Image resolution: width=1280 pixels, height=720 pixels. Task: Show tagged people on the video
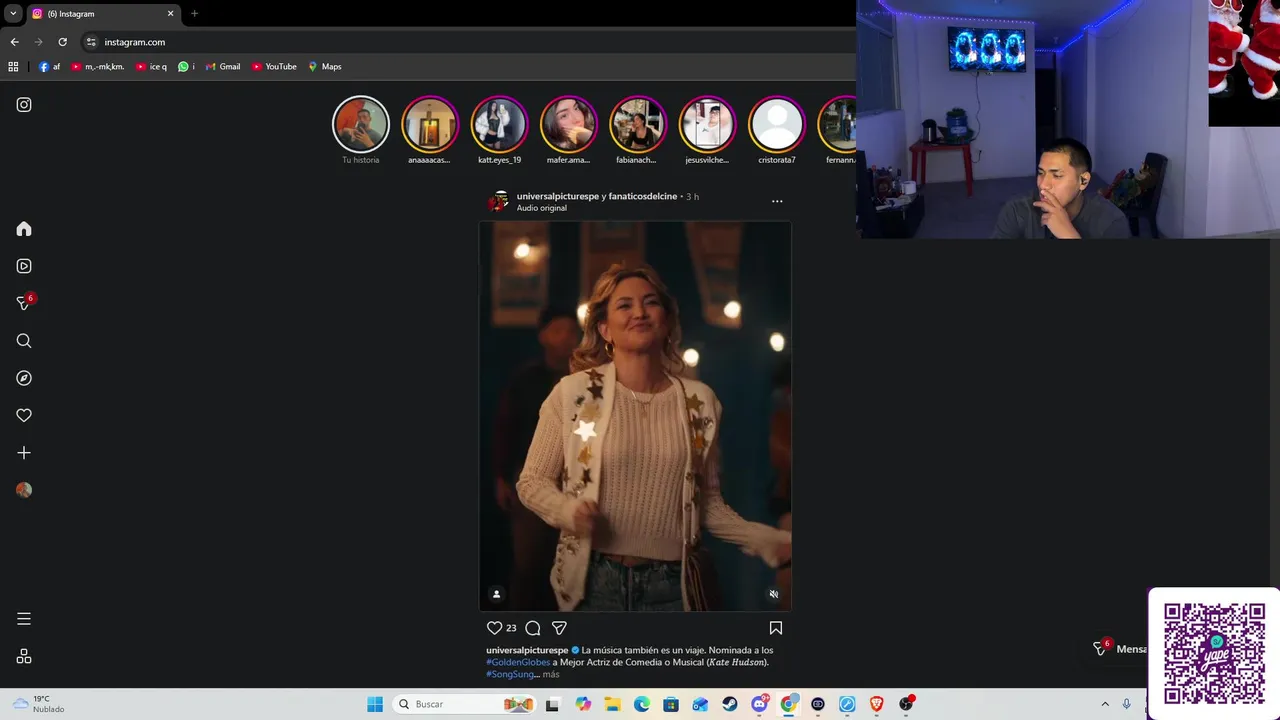[496, 594]
